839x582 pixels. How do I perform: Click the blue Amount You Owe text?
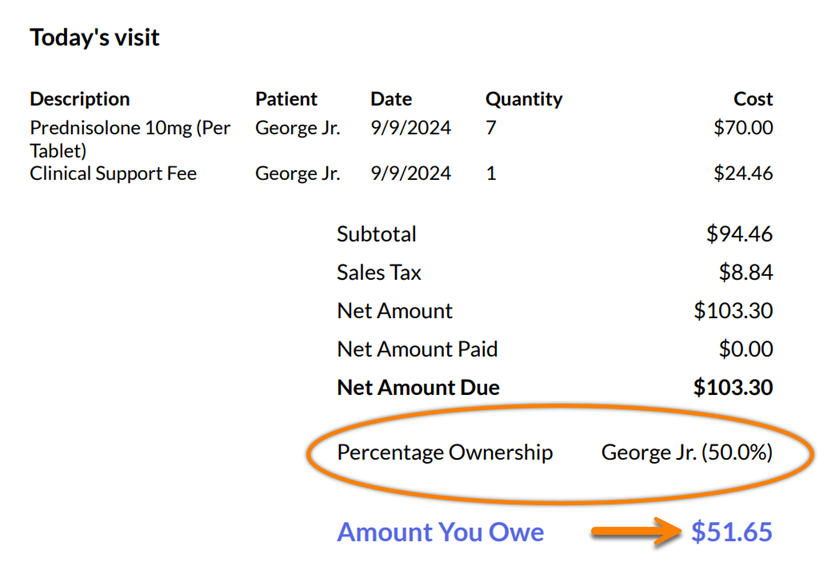[x=440, y=531]
